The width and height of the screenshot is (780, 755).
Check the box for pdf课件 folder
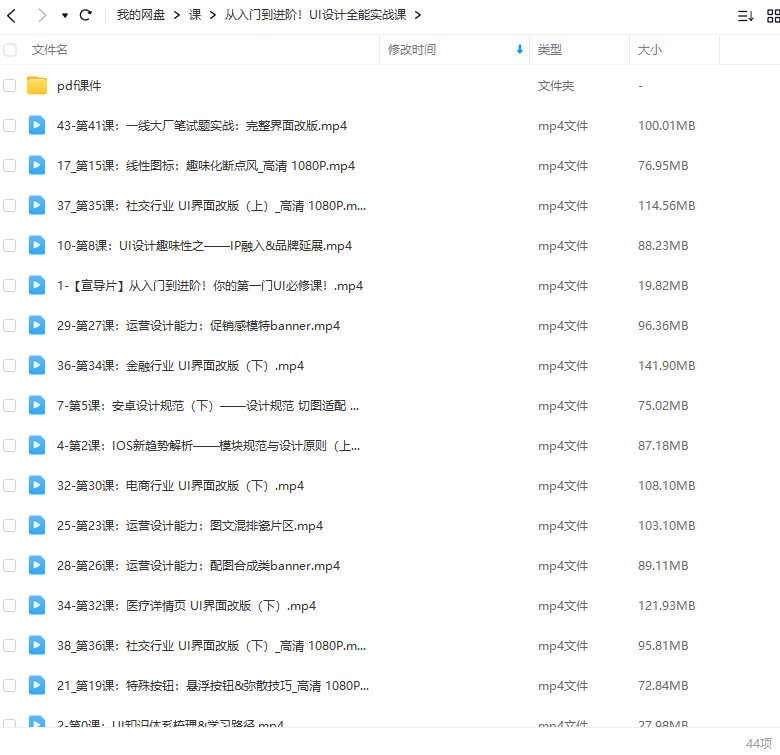[x=10, y=86]
